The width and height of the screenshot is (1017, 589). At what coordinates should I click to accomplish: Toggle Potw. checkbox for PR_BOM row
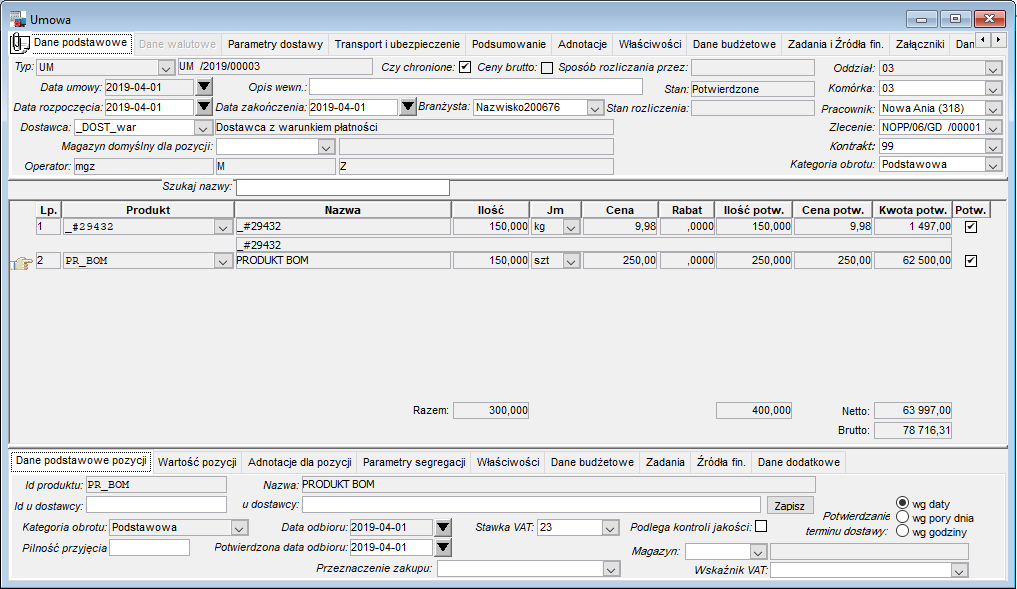point(970,261)
